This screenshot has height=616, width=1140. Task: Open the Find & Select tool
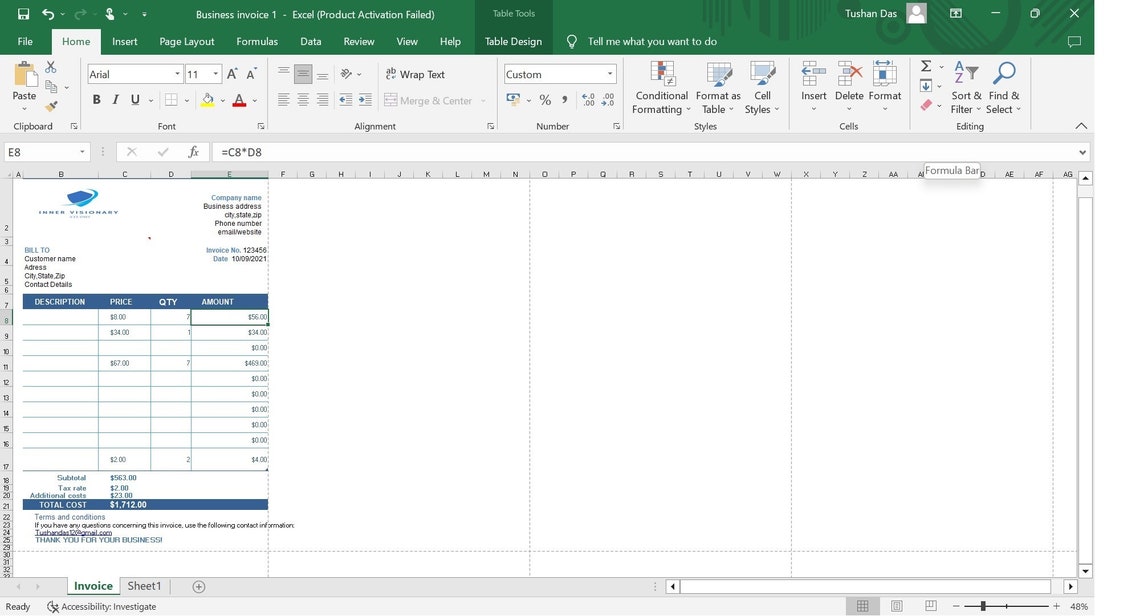click(1003, 88)
